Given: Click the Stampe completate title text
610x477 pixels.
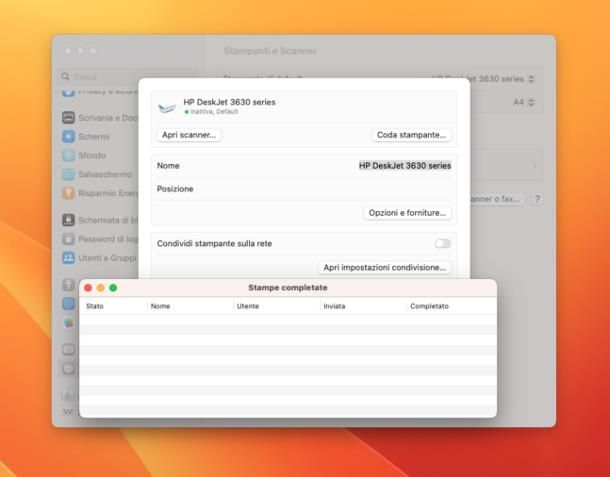Looking at the screenshot, I should (x=287, y=288).
